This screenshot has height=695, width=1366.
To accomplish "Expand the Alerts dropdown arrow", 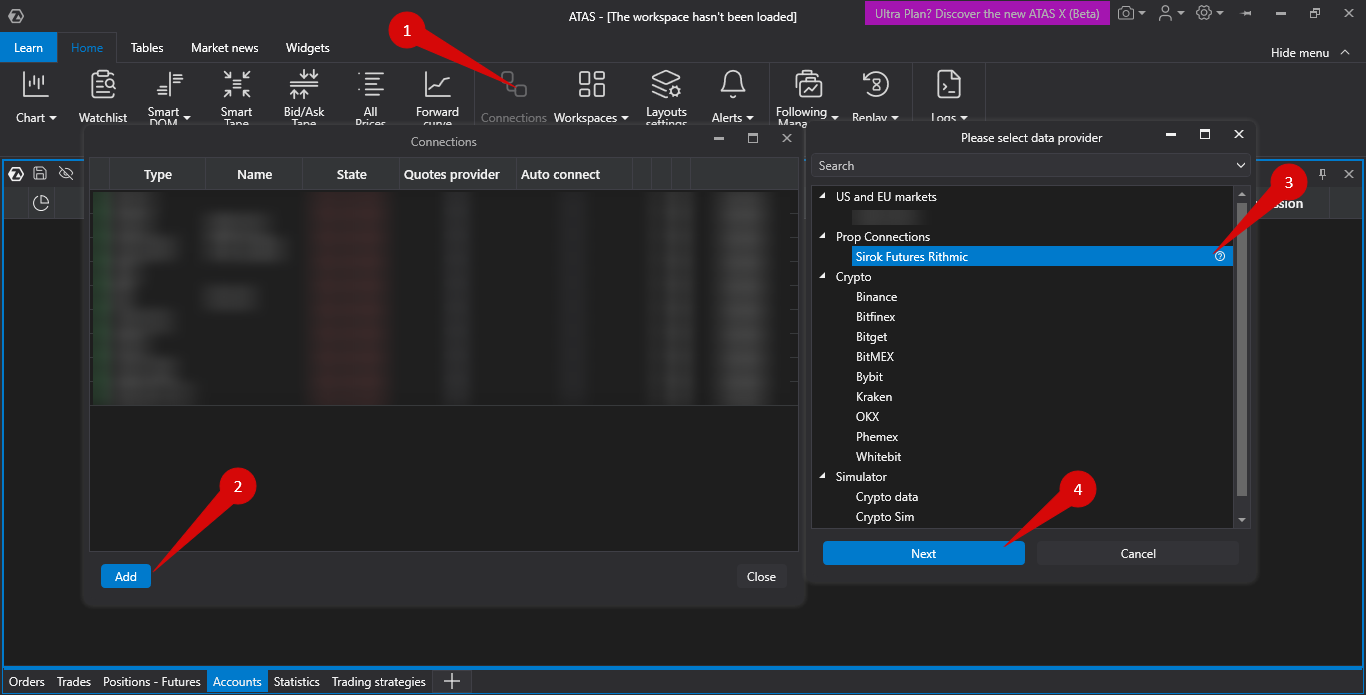I will tap(750, 118).
